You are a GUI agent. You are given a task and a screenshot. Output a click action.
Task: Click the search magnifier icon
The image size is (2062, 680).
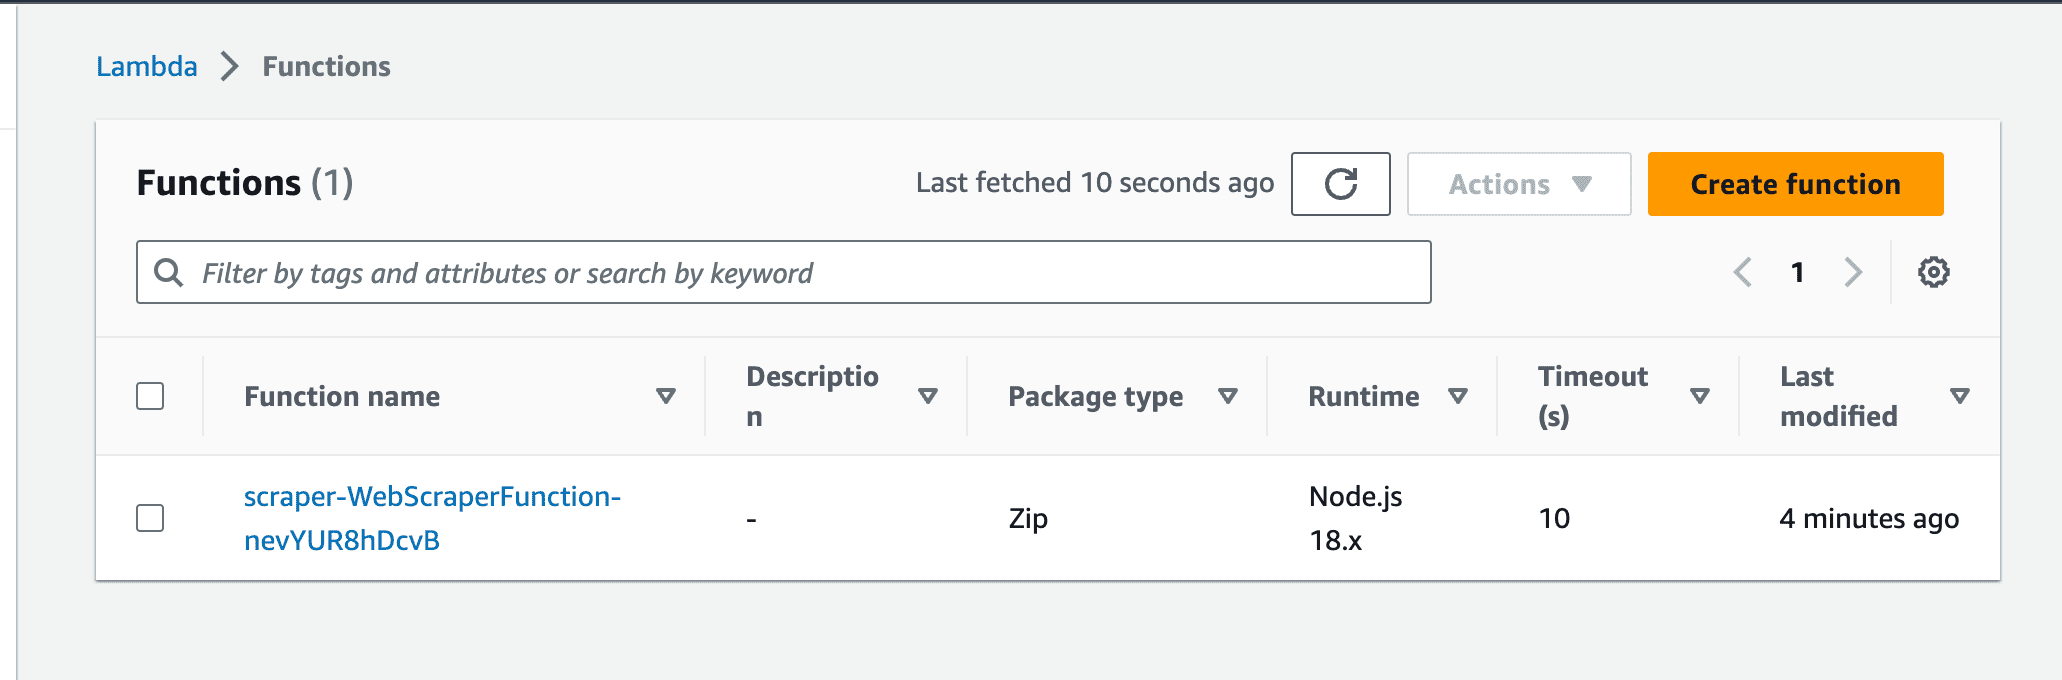(168, 271)
